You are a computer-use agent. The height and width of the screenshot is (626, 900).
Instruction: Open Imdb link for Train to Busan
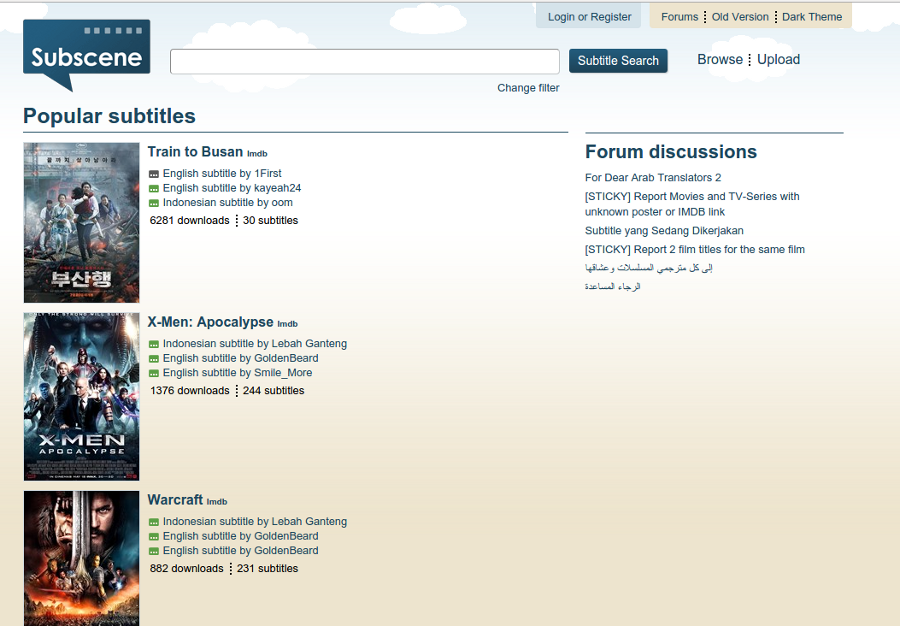(257, 154)
